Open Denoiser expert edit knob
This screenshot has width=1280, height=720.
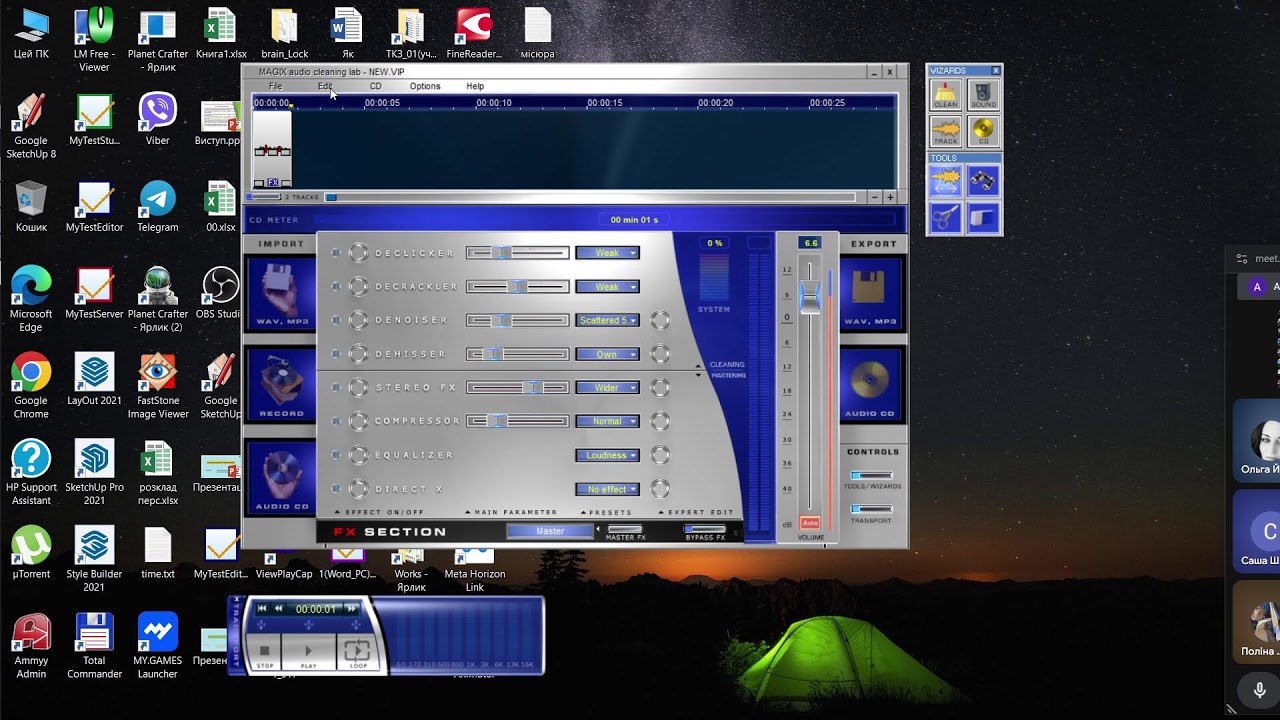[x=660, y=320]
